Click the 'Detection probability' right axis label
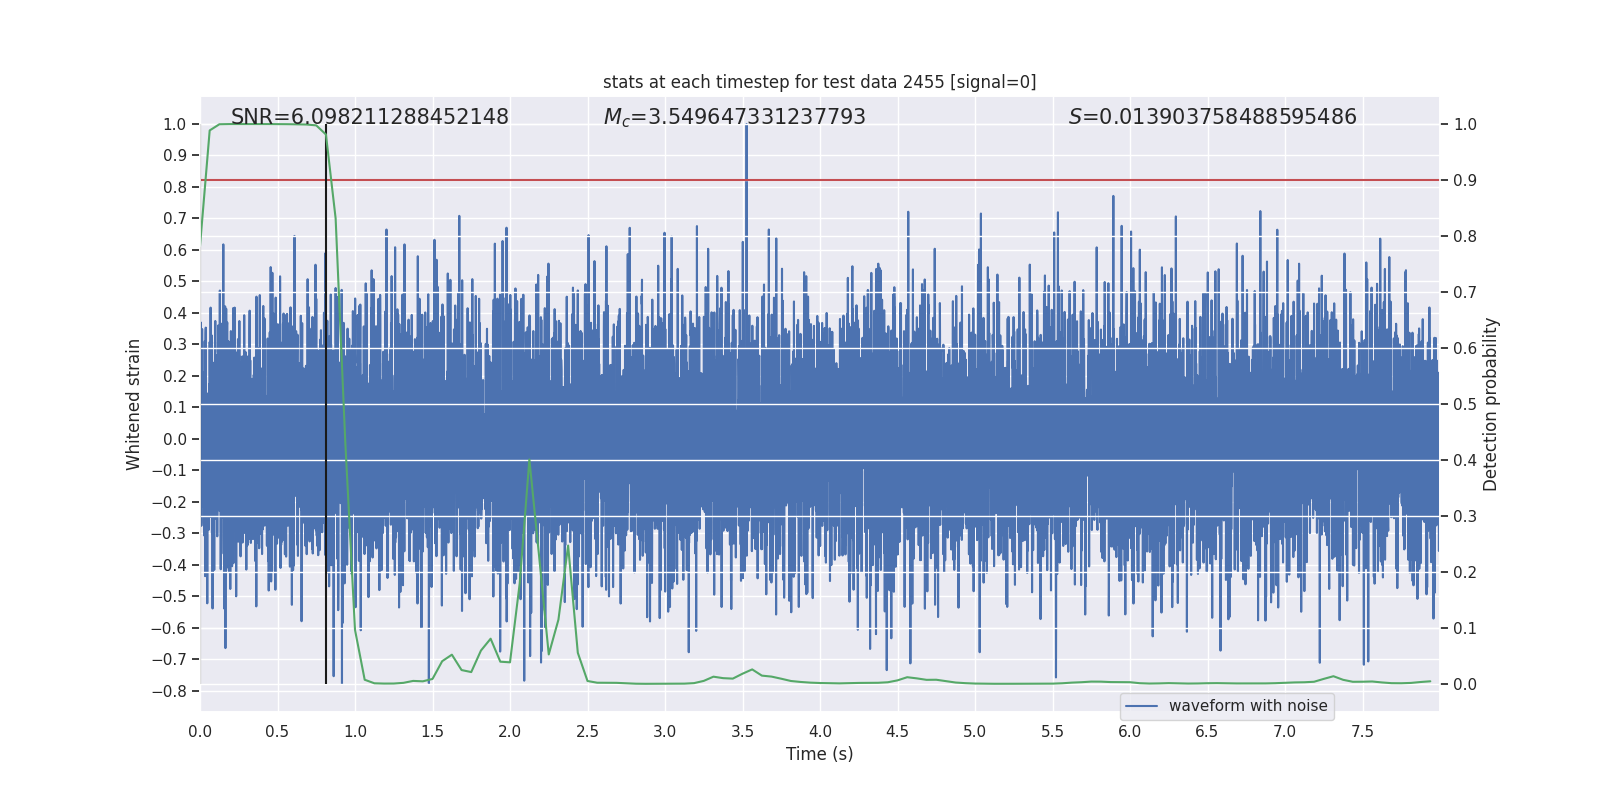Screen dimensions: 1600x800 [x=1490, y=404]
